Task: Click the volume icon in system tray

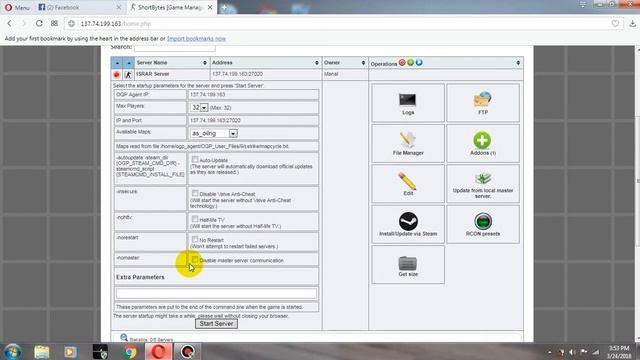Action: point(572,352)
